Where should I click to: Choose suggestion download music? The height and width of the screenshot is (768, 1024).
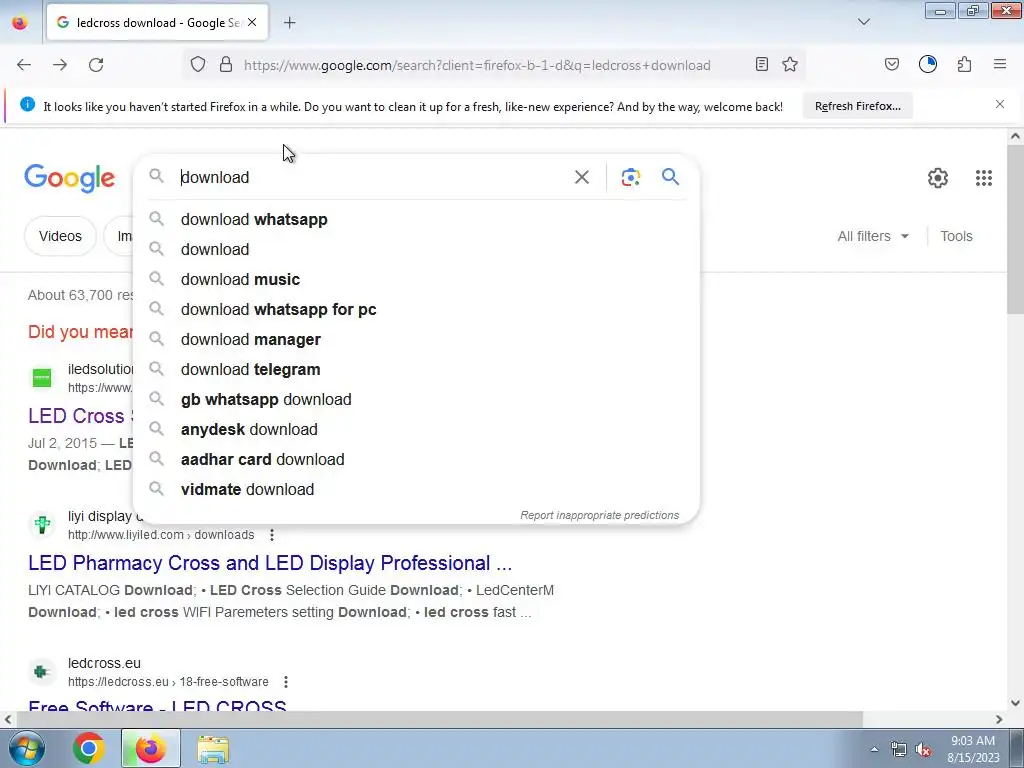point(416,280)
